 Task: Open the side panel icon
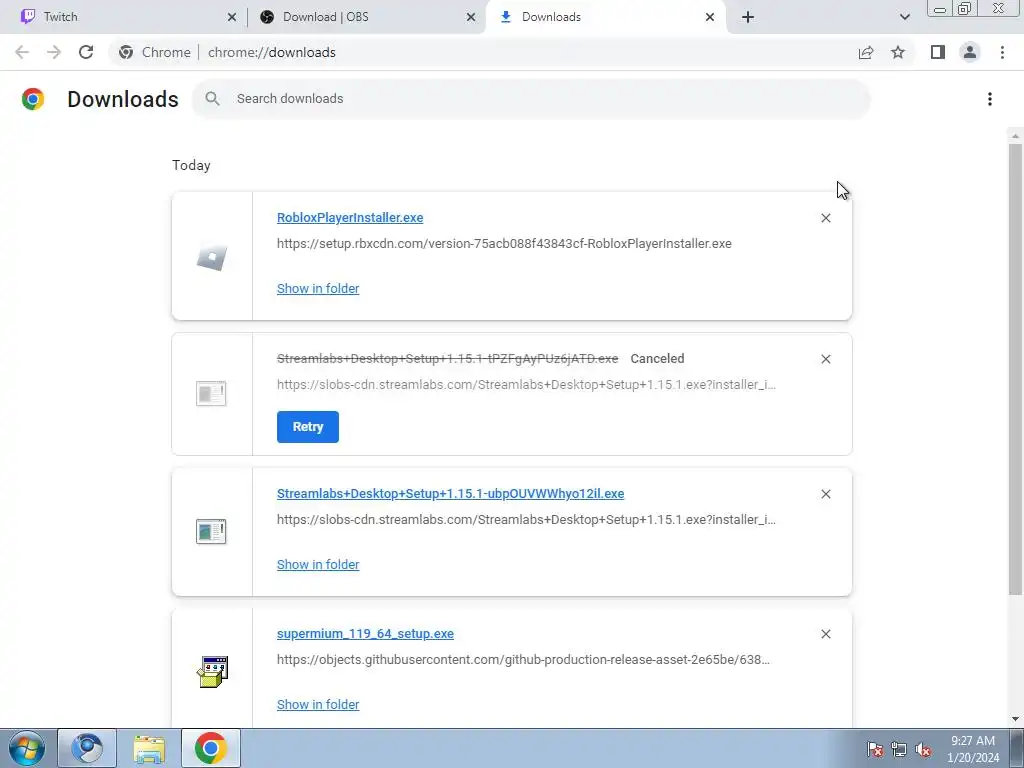pos(938,52)
